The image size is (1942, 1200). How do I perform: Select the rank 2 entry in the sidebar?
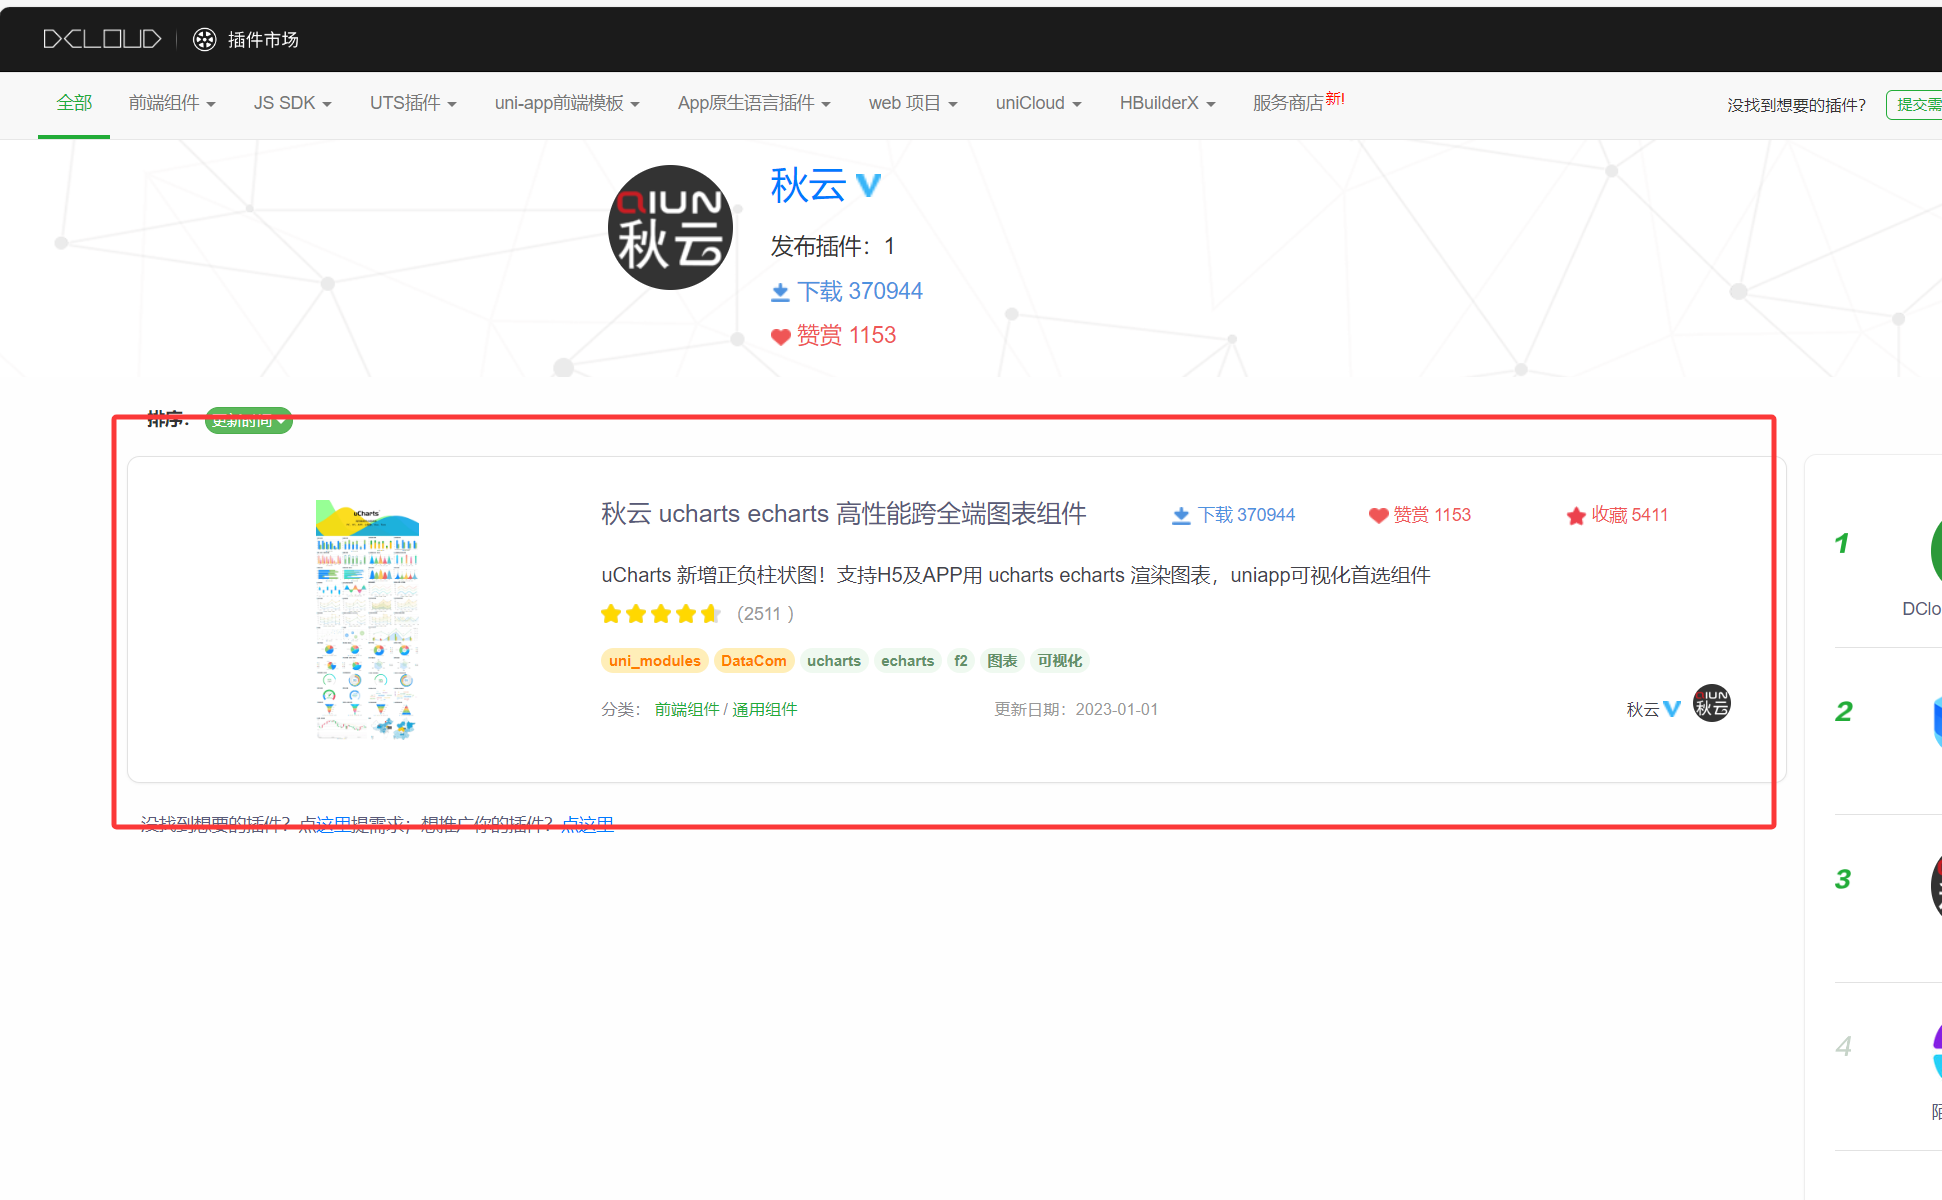point(1888,732)
